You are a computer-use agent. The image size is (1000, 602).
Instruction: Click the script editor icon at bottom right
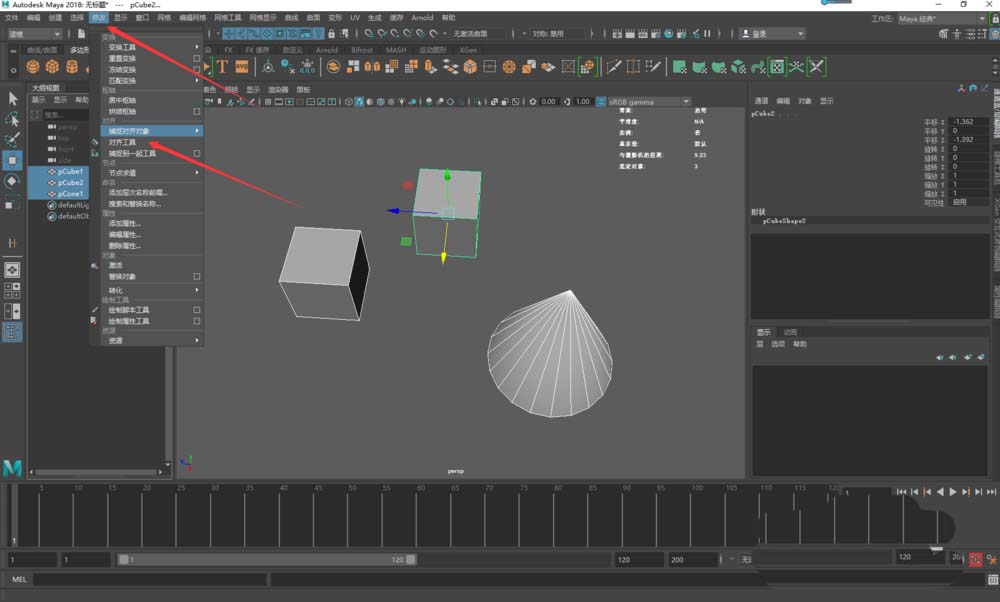[992, 580]
